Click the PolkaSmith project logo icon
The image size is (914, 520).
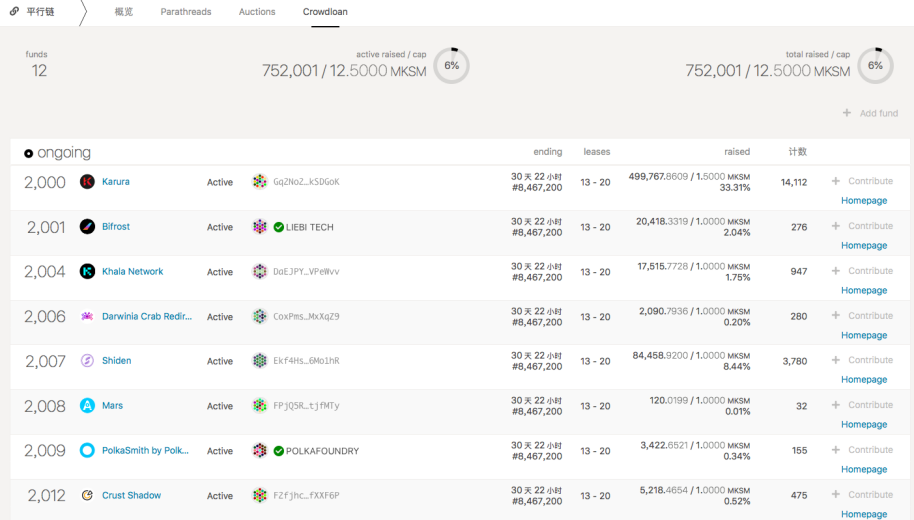[x=87, y=451]
